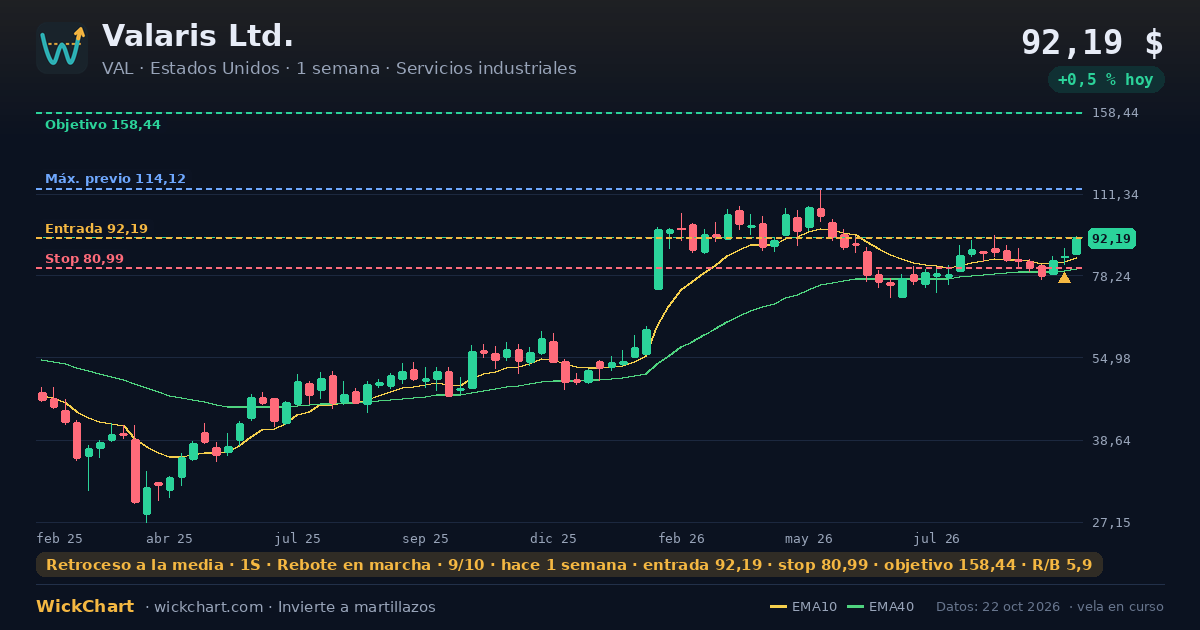Click the jul 25 date label
Screen dimensions: 1200x630
[x=299, y=539]
